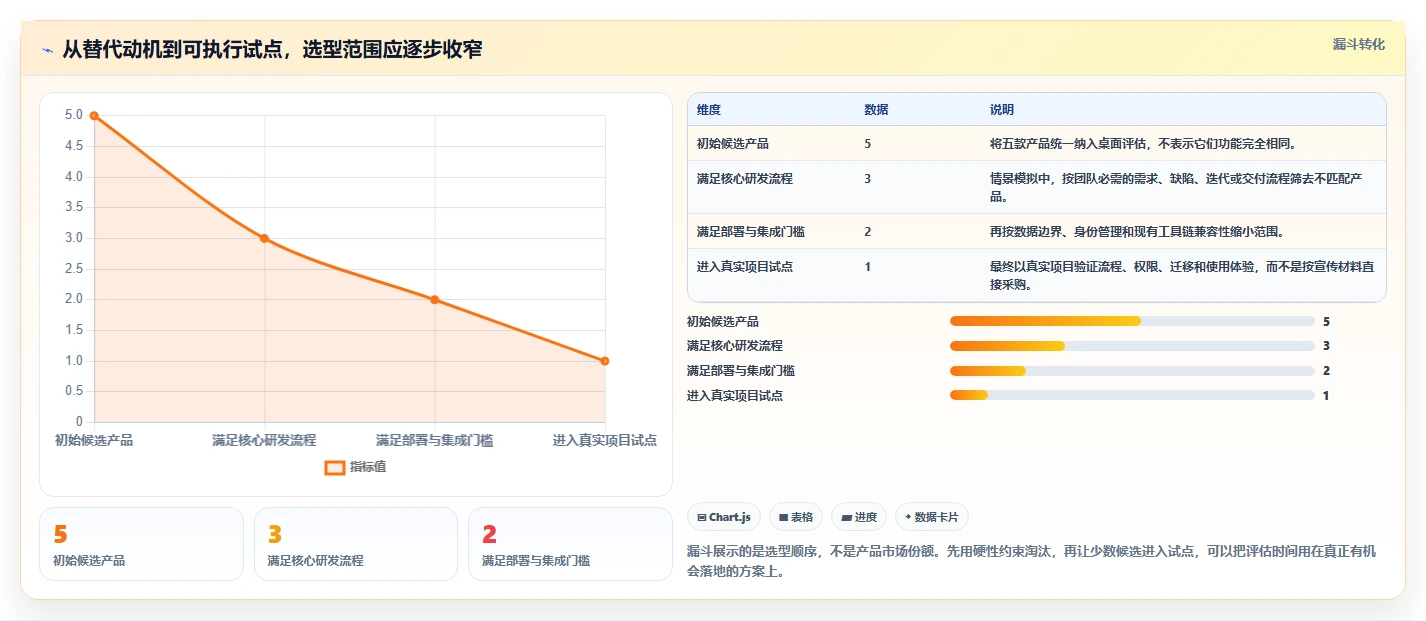Click the chart data point at 进入真实项目试点
This screenshot has height=621, width=1426.
[x=605, y=361]
